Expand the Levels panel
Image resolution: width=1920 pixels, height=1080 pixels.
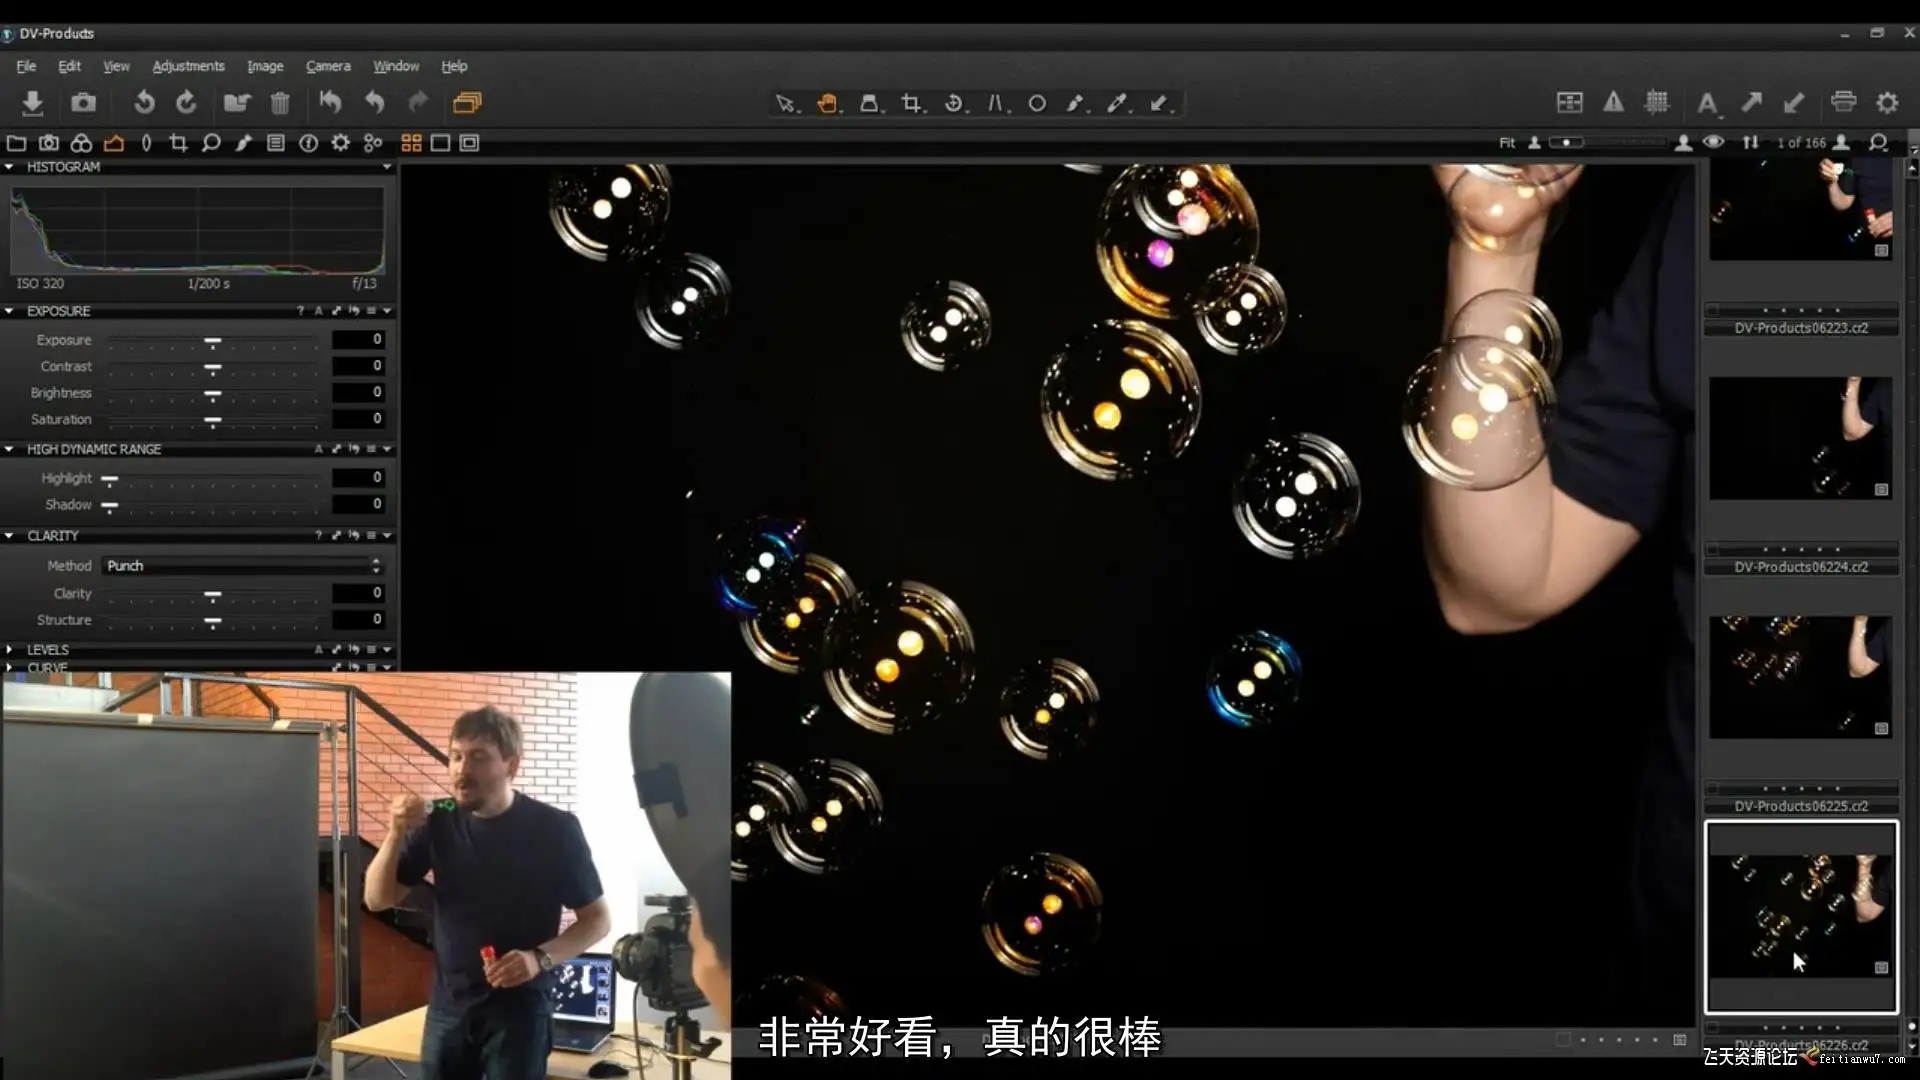click(9, 650)
